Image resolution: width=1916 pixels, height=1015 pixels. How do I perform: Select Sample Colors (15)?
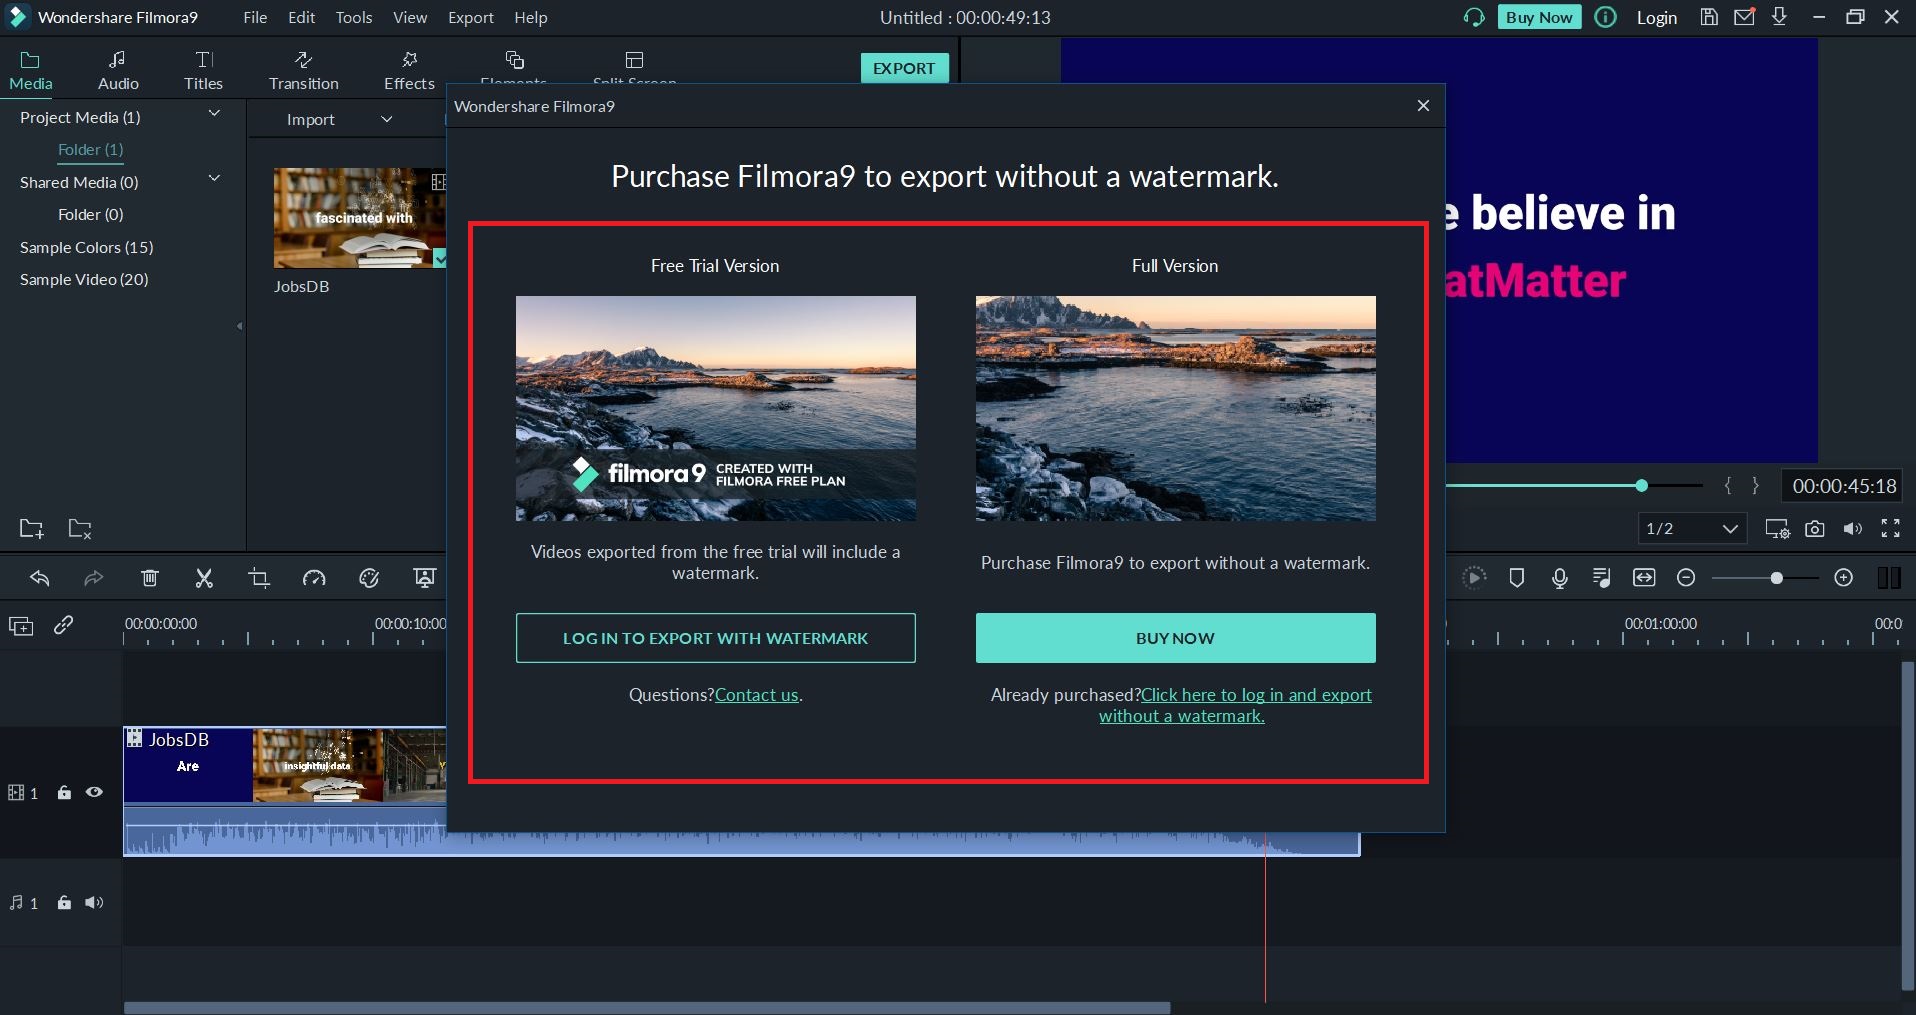86,247
